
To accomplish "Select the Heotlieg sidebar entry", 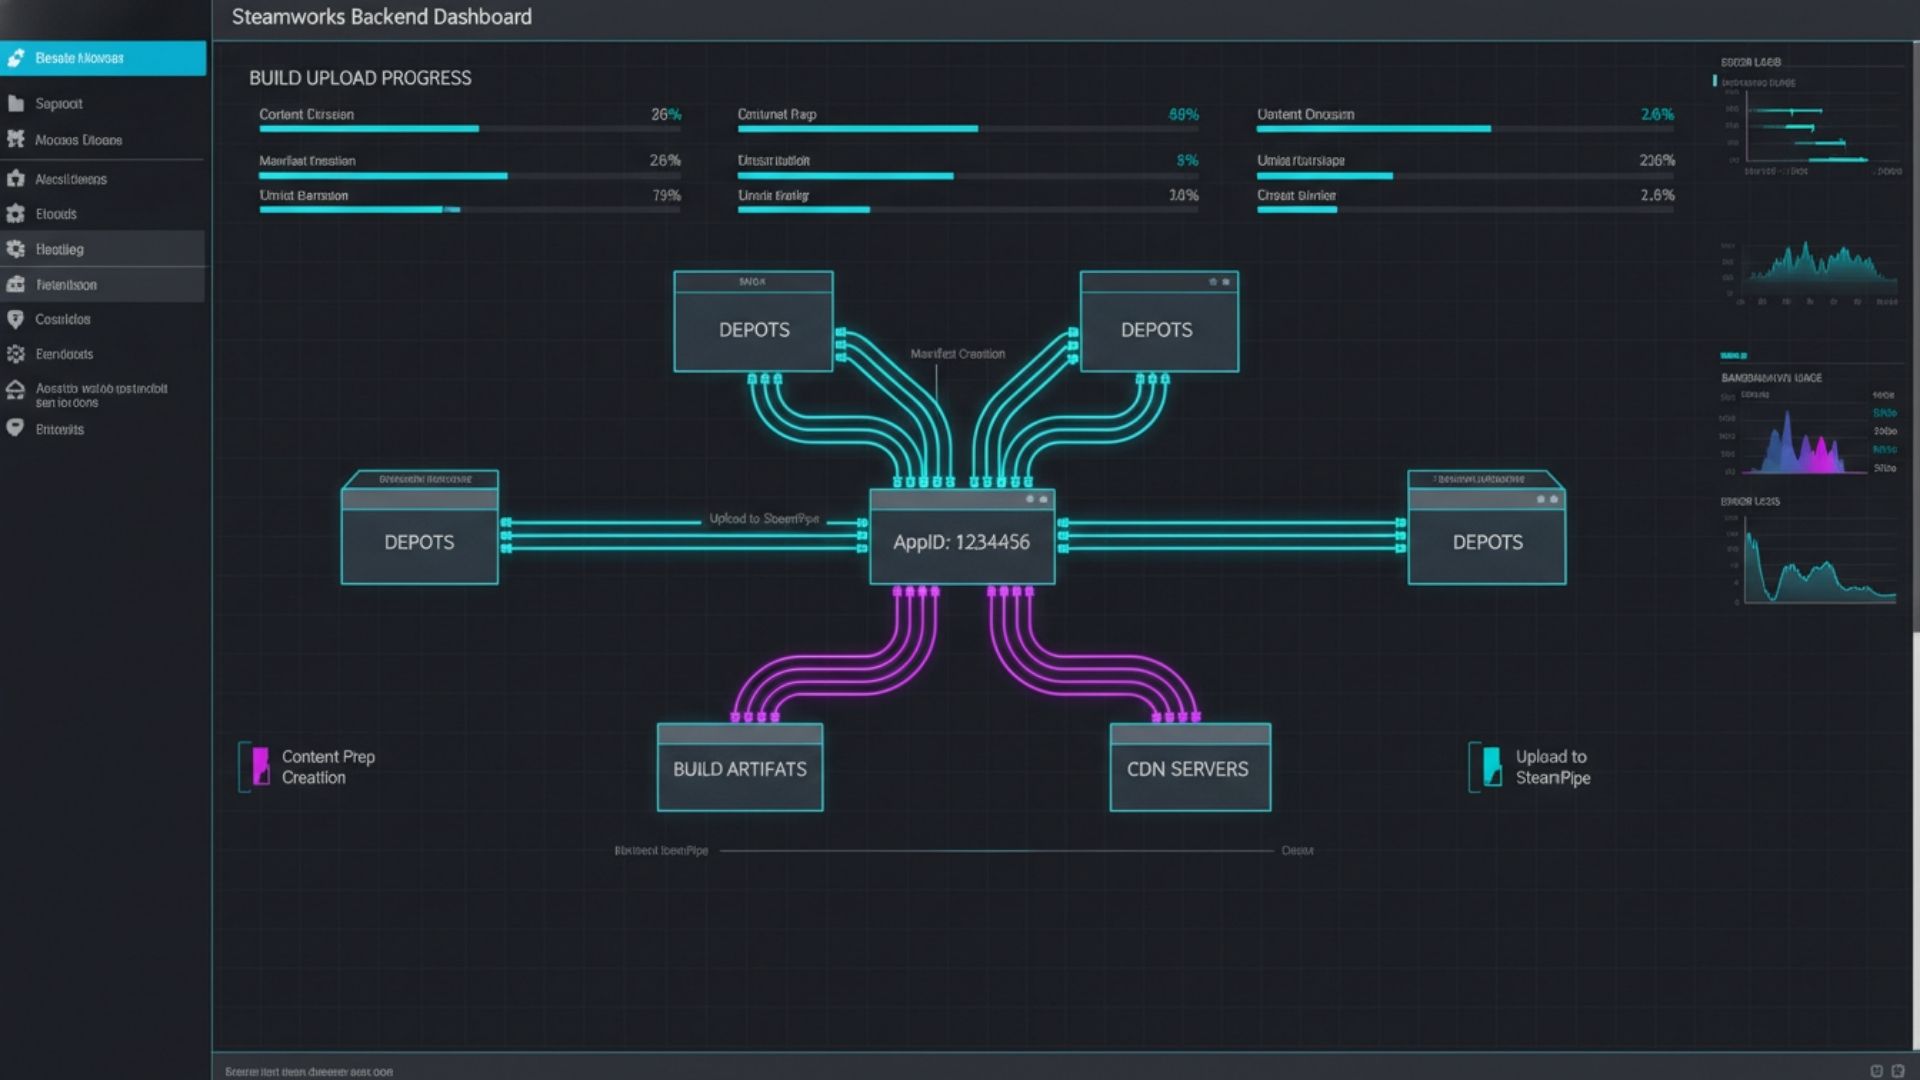I will pos(103,249).
